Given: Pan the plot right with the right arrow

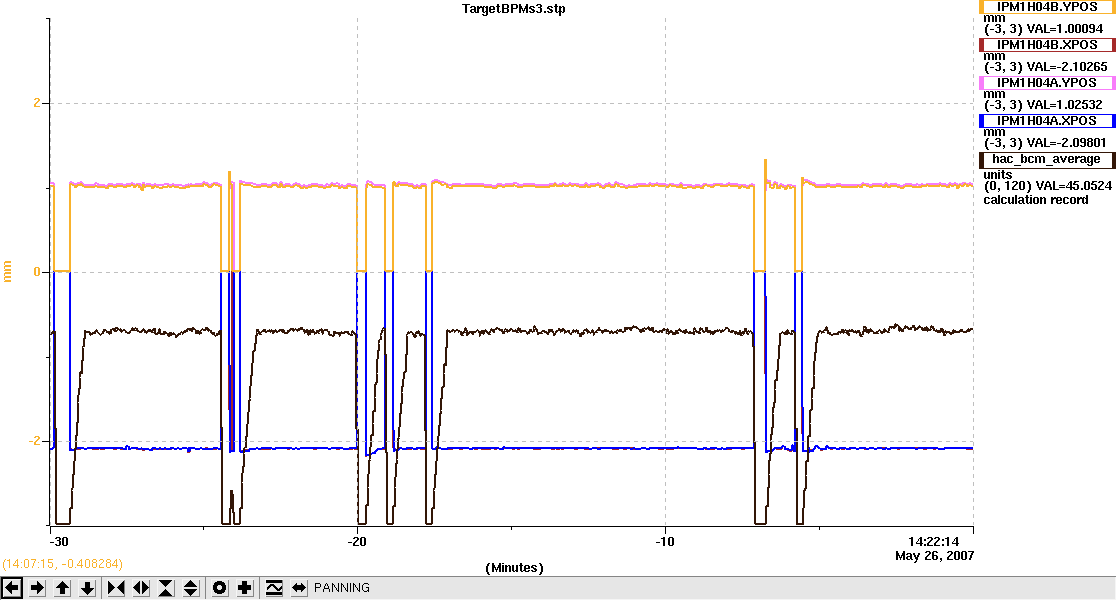Looking at the screenshot, I should click(38, 588).
